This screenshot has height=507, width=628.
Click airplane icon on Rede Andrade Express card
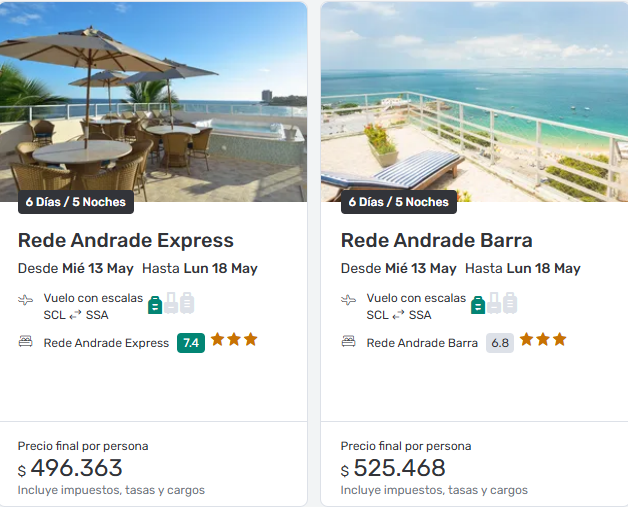pos(26,300)
